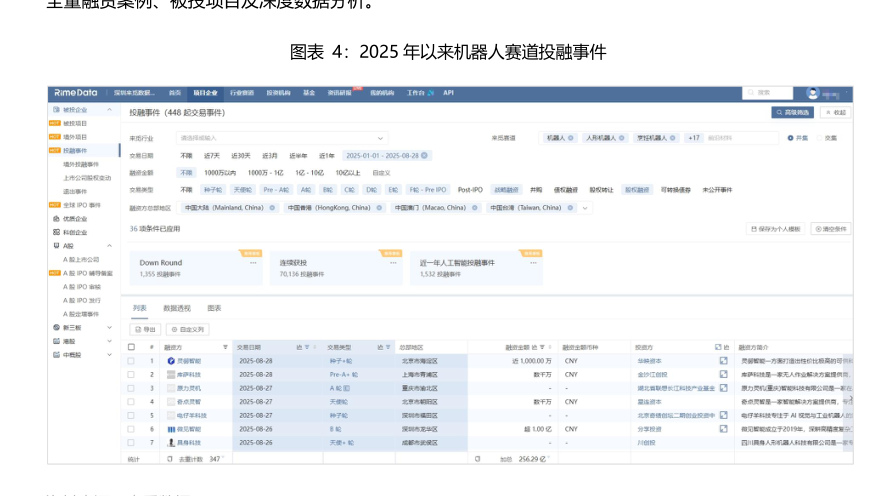
Task: Click the expand icon in the 华映资本 row
Action: [x=722, y=360]
